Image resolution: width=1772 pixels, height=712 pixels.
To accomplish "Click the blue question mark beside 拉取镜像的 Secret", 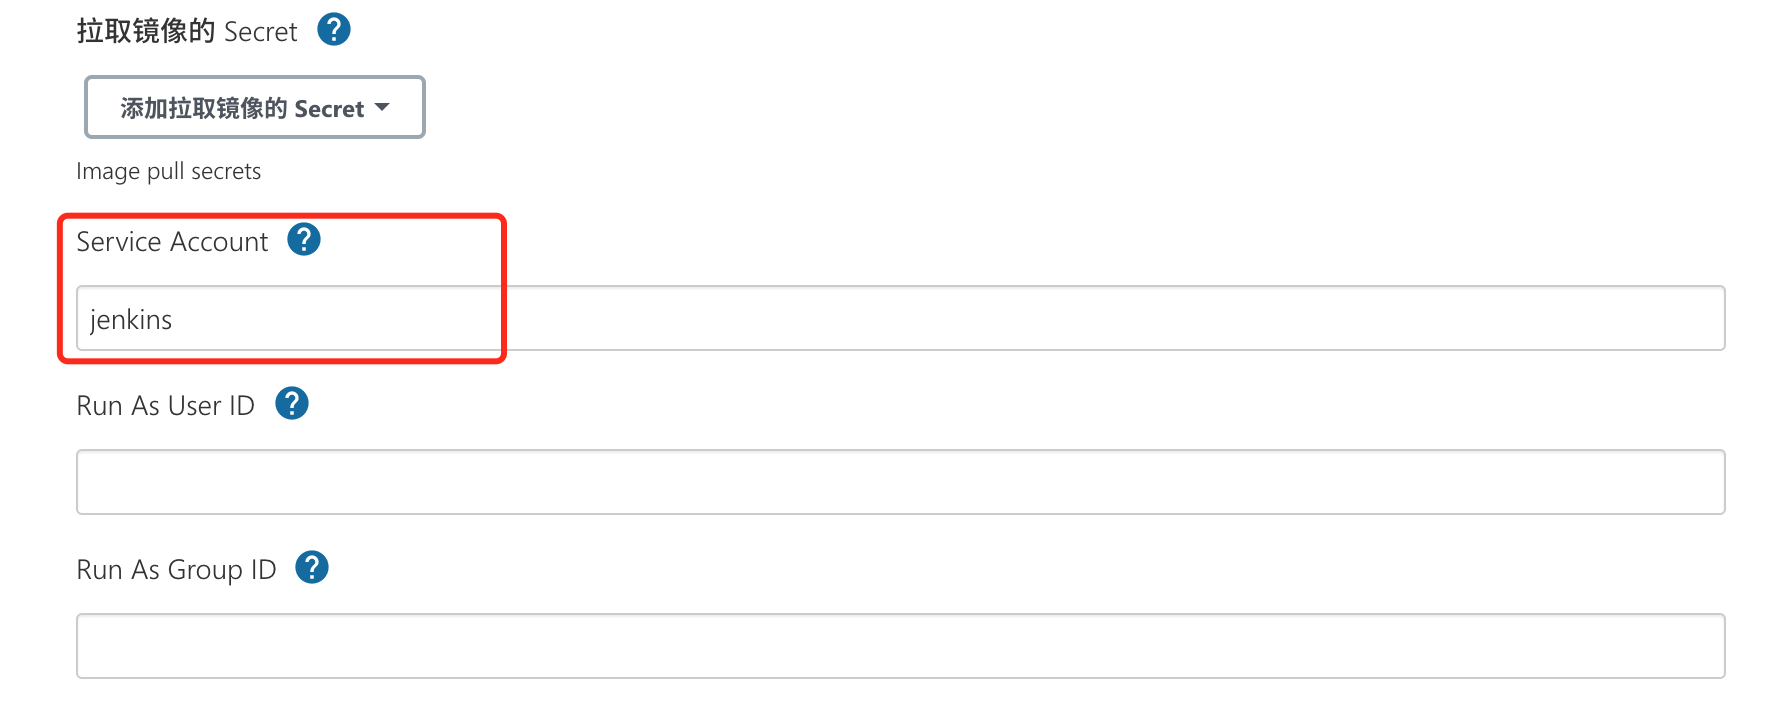I will 334,30.
